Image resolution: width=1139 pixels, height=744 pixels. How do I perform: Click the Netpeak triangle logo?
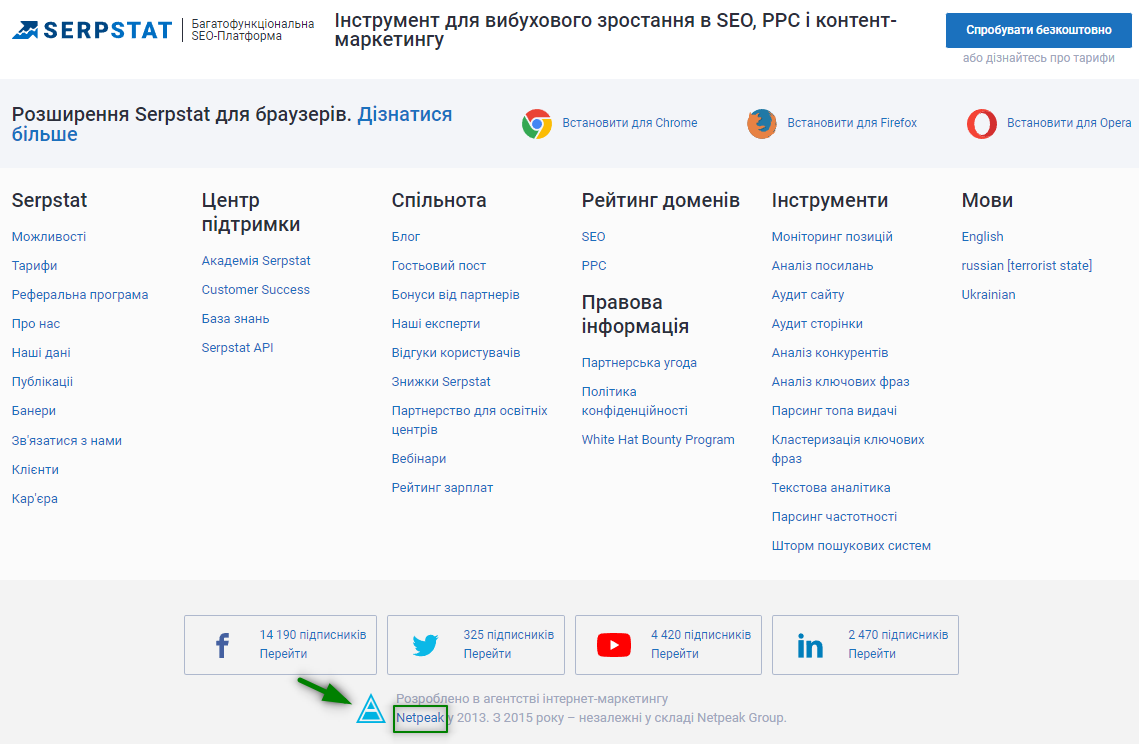pyautogui.click(x=371, y=708)
